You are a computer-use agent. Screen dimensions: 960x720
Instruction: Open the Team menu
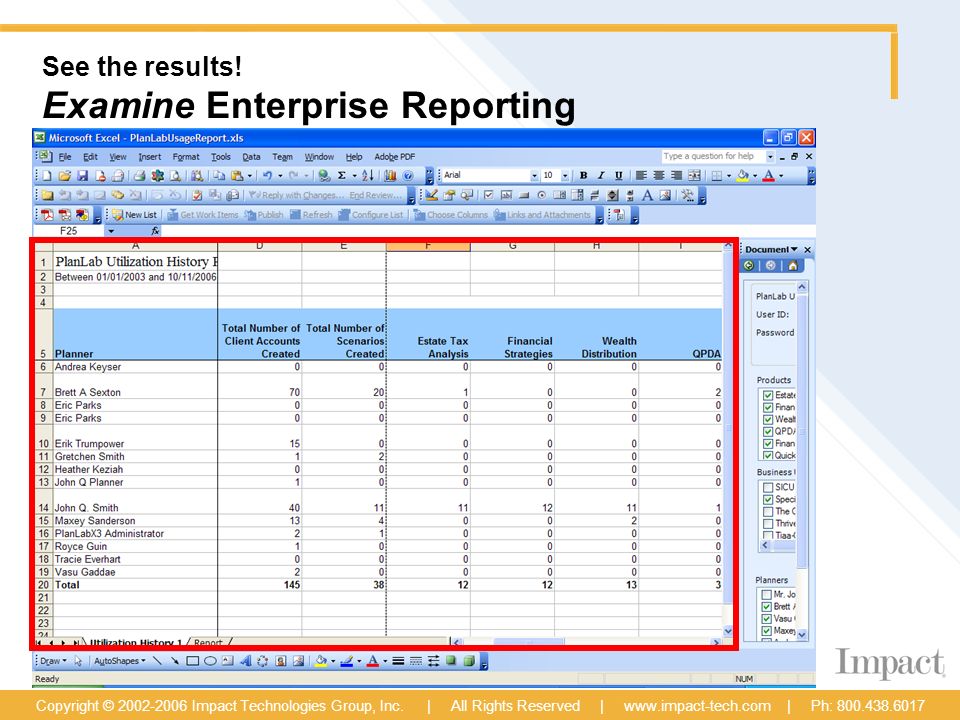(x=282, y=157)
